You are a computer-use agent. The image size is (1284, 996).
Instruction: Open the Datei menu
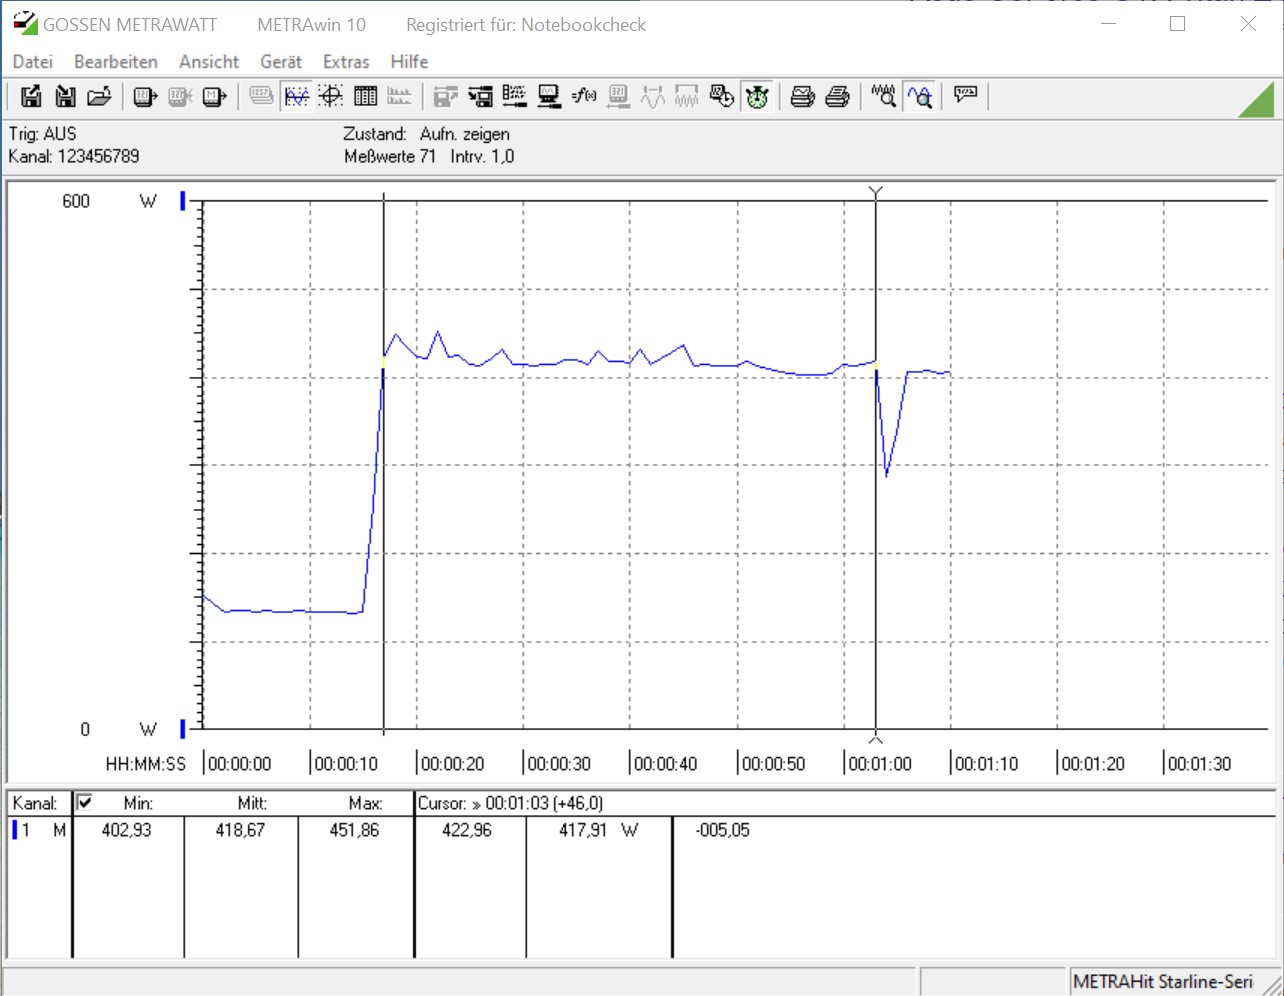[x=32, y=62]
